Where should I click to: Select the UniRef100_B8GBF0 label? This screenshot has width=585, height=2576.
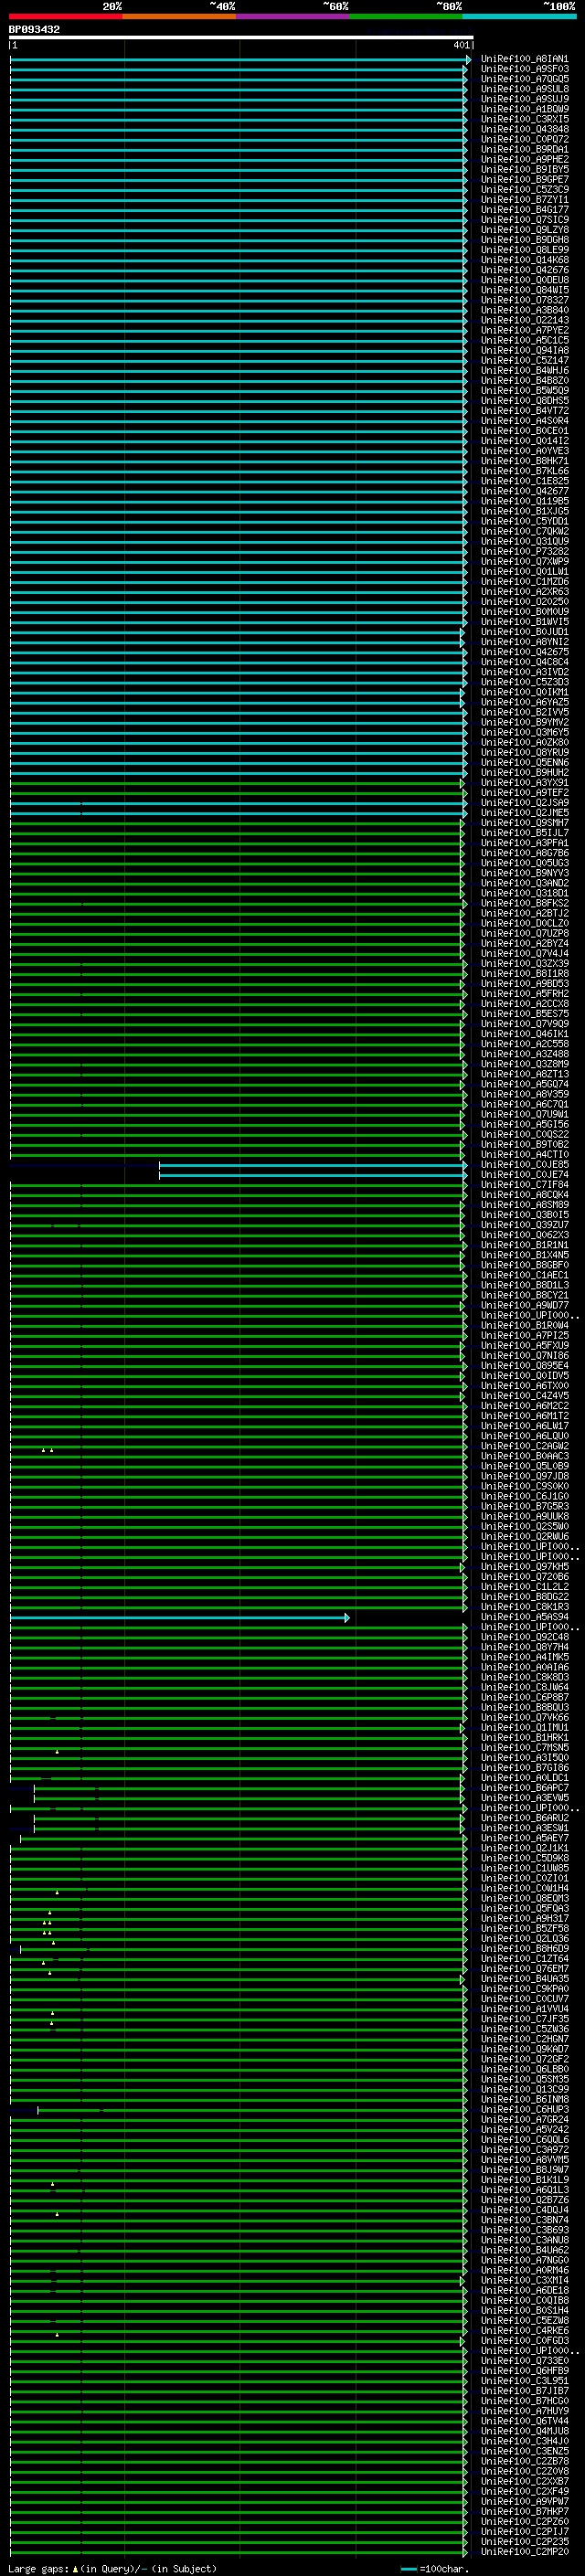(524, 1266)
